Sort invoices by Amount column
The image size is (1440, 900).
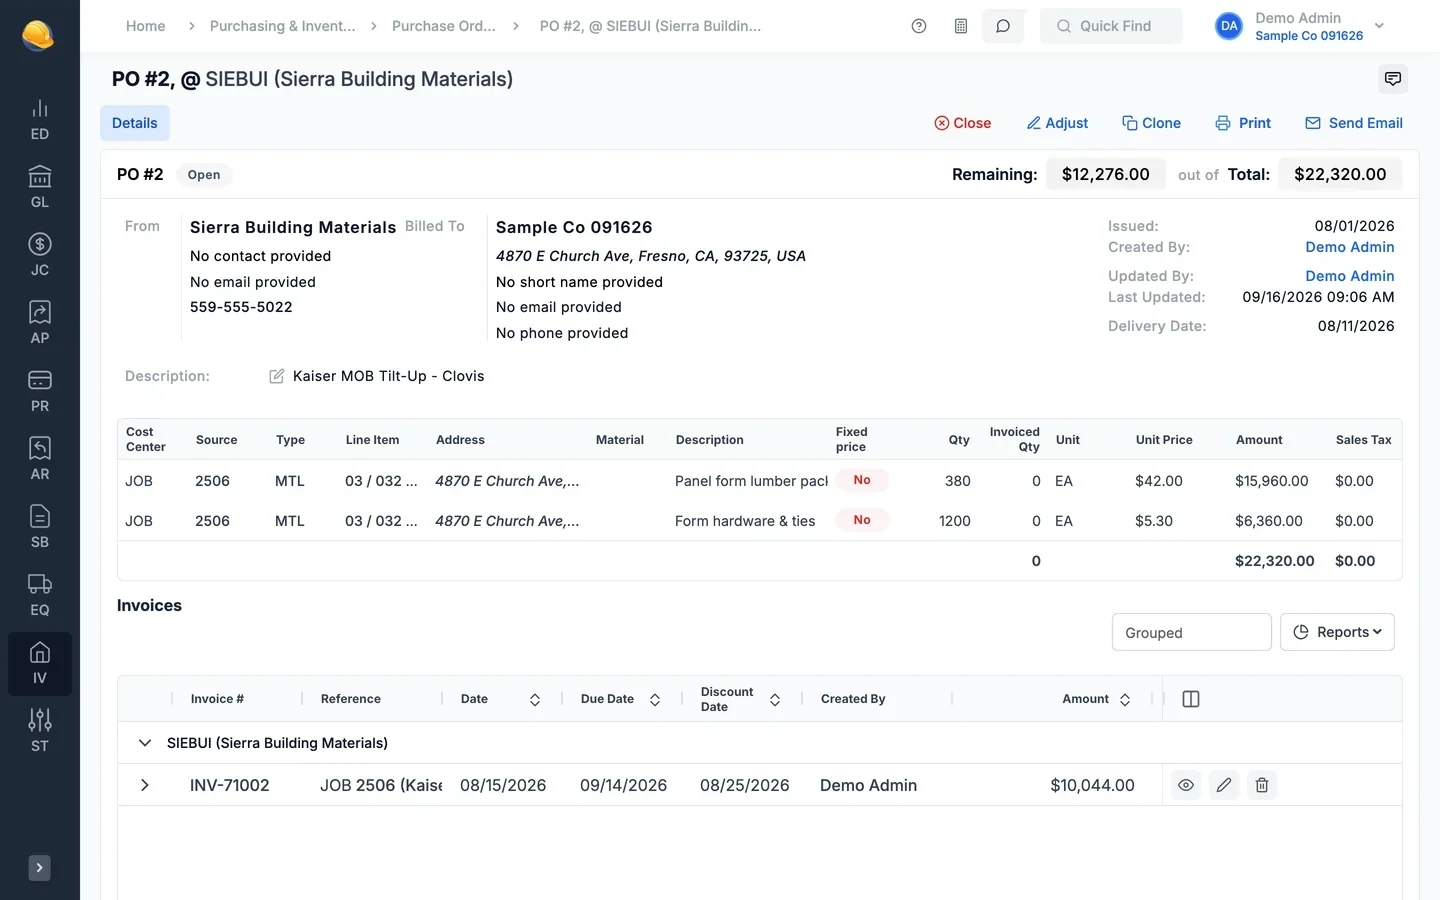(x=1125, y=700)
